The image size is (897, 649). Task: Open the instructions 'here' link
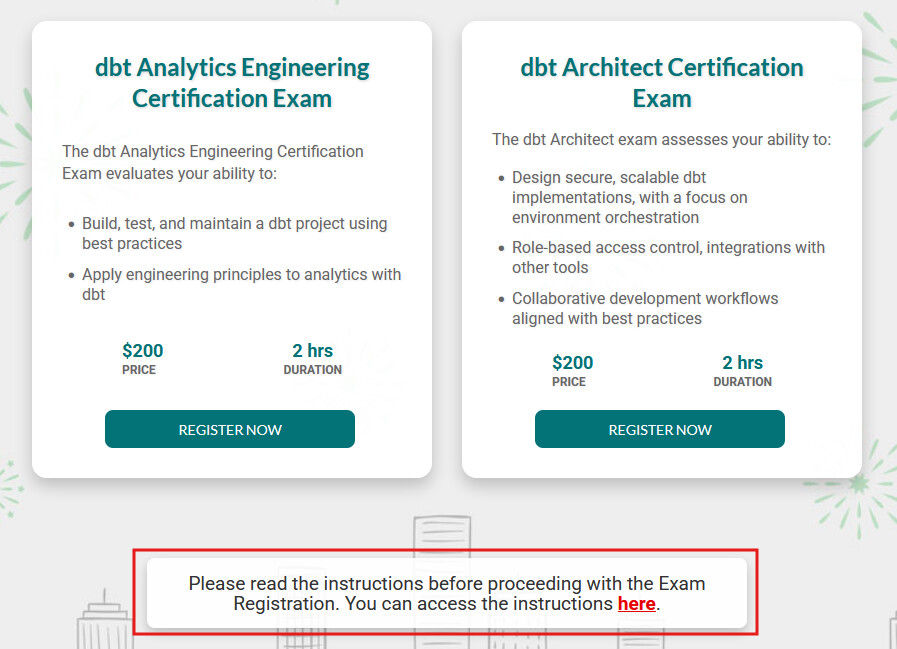[636, 604]
